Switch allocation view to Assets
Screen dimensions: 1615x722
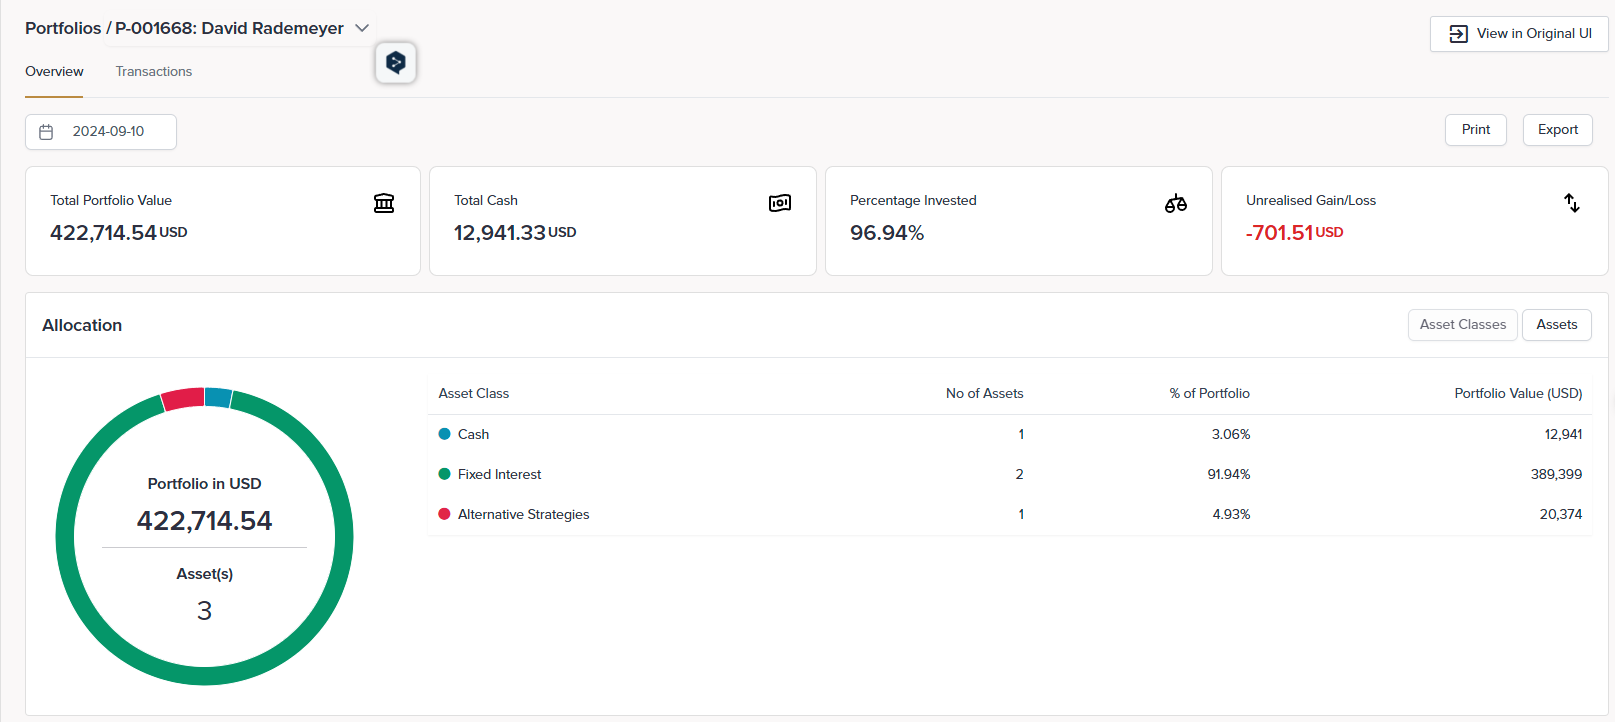tap(1556, 325)
